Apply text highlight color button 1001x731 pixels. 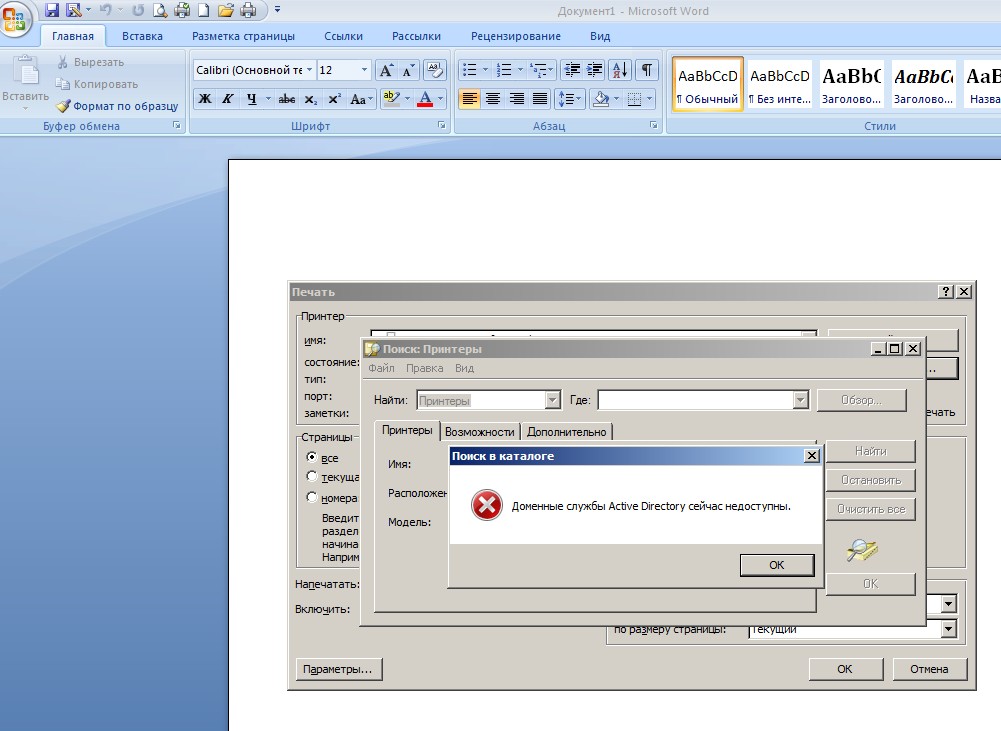[390, 99]
